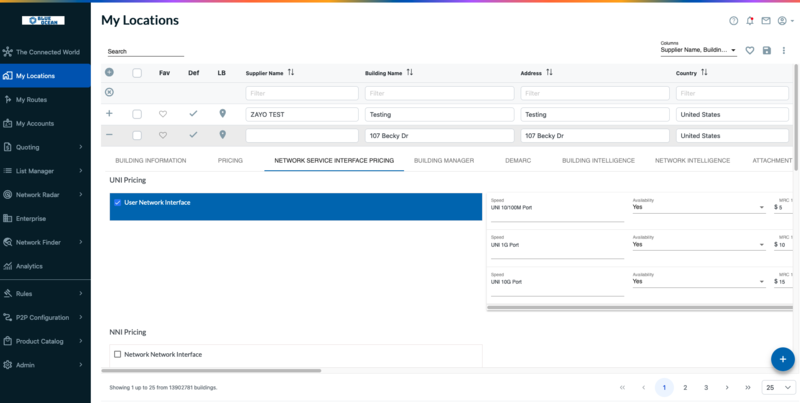Click the Enterprise building sidebar icon
This screenshot has height=403, width=800.
coord(7,218)
